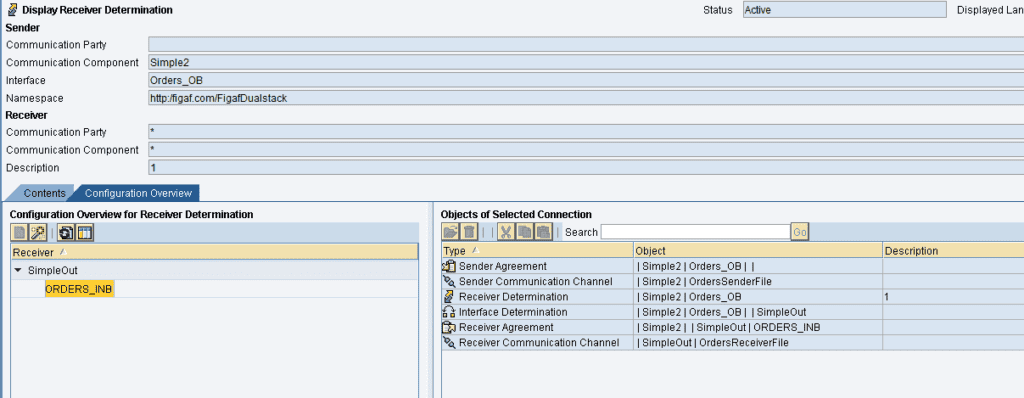Click the Namespace field with figaf.com URL
This screenshot has width=1024, height=398.
(586, 97)
